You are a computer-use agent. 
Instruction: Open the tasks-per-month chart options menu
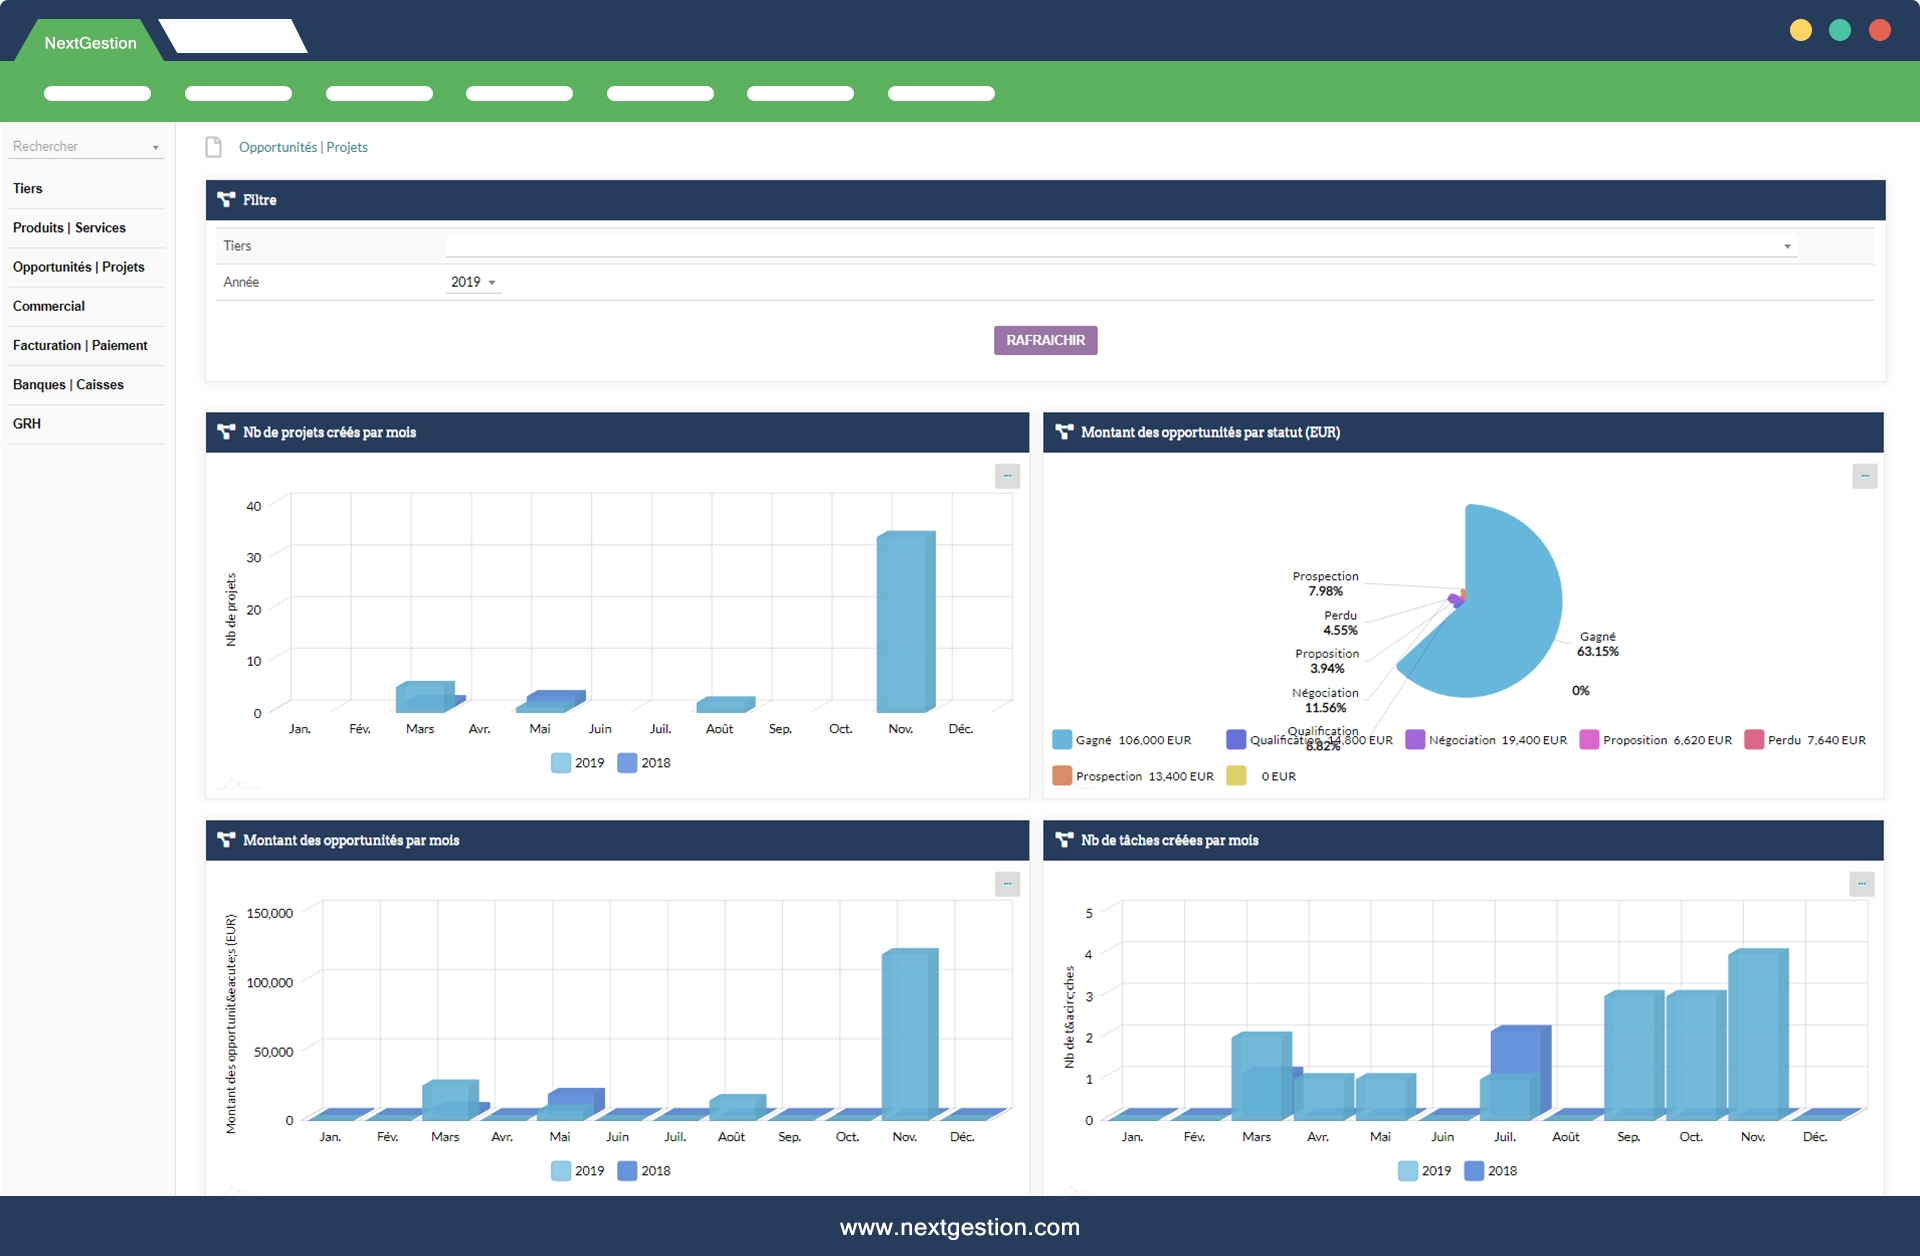(x=1861, y=884)
